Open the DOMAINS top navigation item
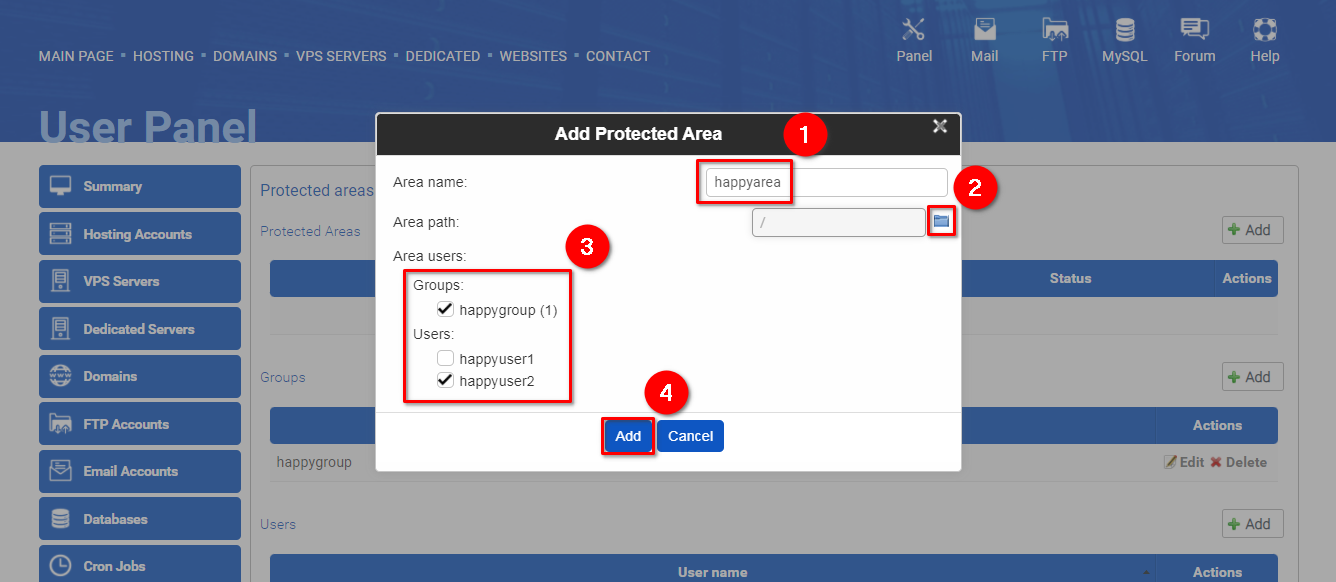Screen dimensions: 1336x582 [245, 56]
